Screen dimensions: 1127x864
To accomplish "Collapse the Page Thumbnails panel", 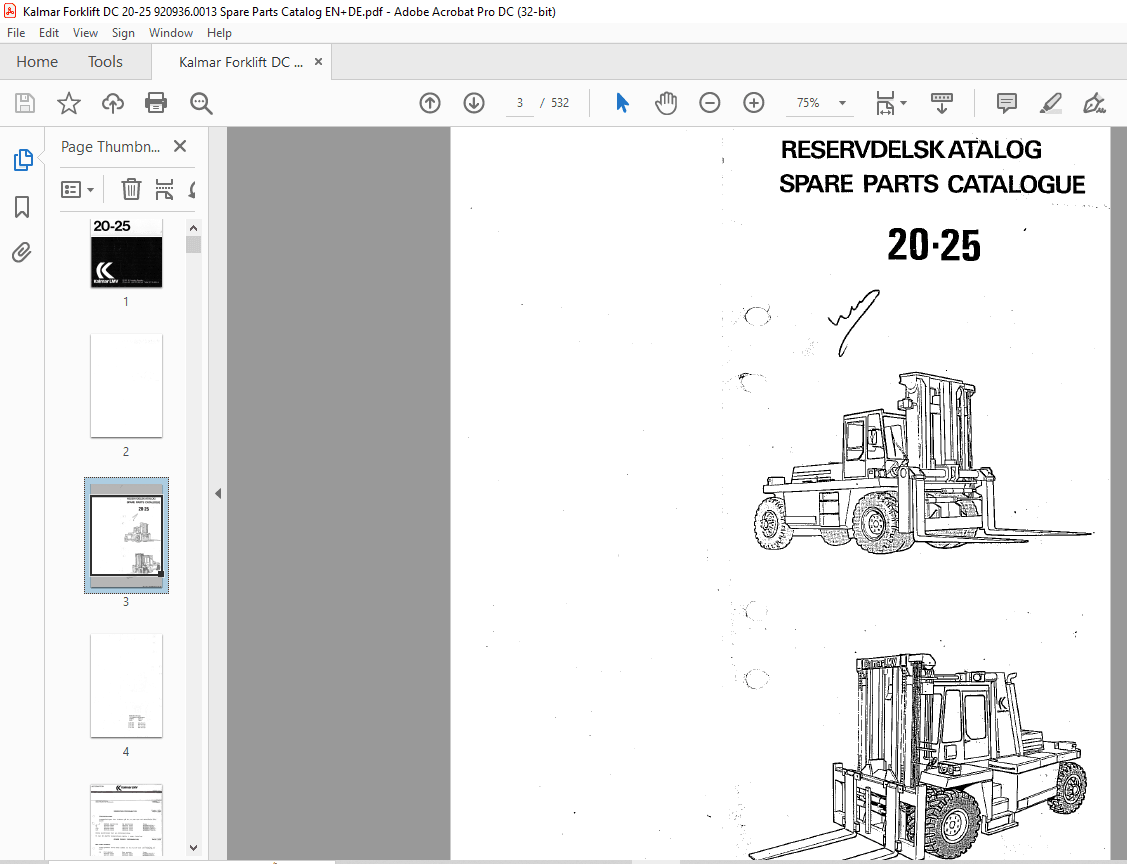I will [x=179, y=146].
